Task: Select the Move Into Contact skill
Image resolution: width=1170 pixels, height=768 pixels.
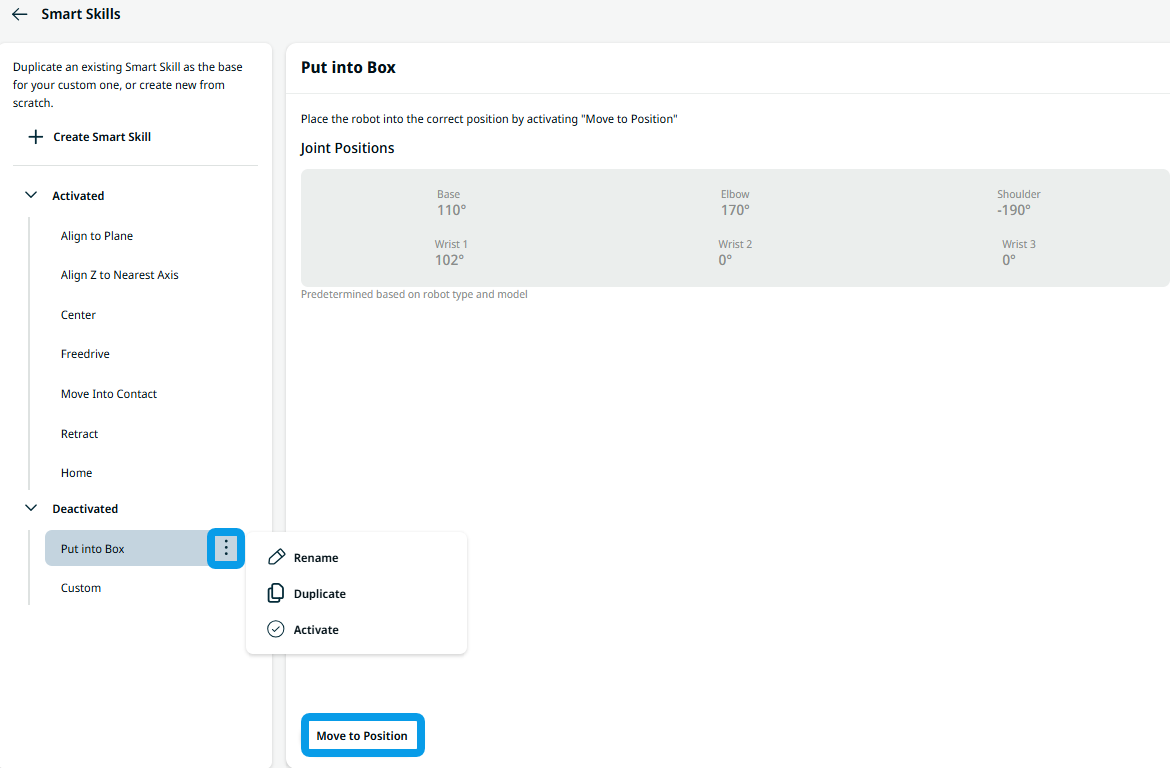Action: (x=109, y=394)
